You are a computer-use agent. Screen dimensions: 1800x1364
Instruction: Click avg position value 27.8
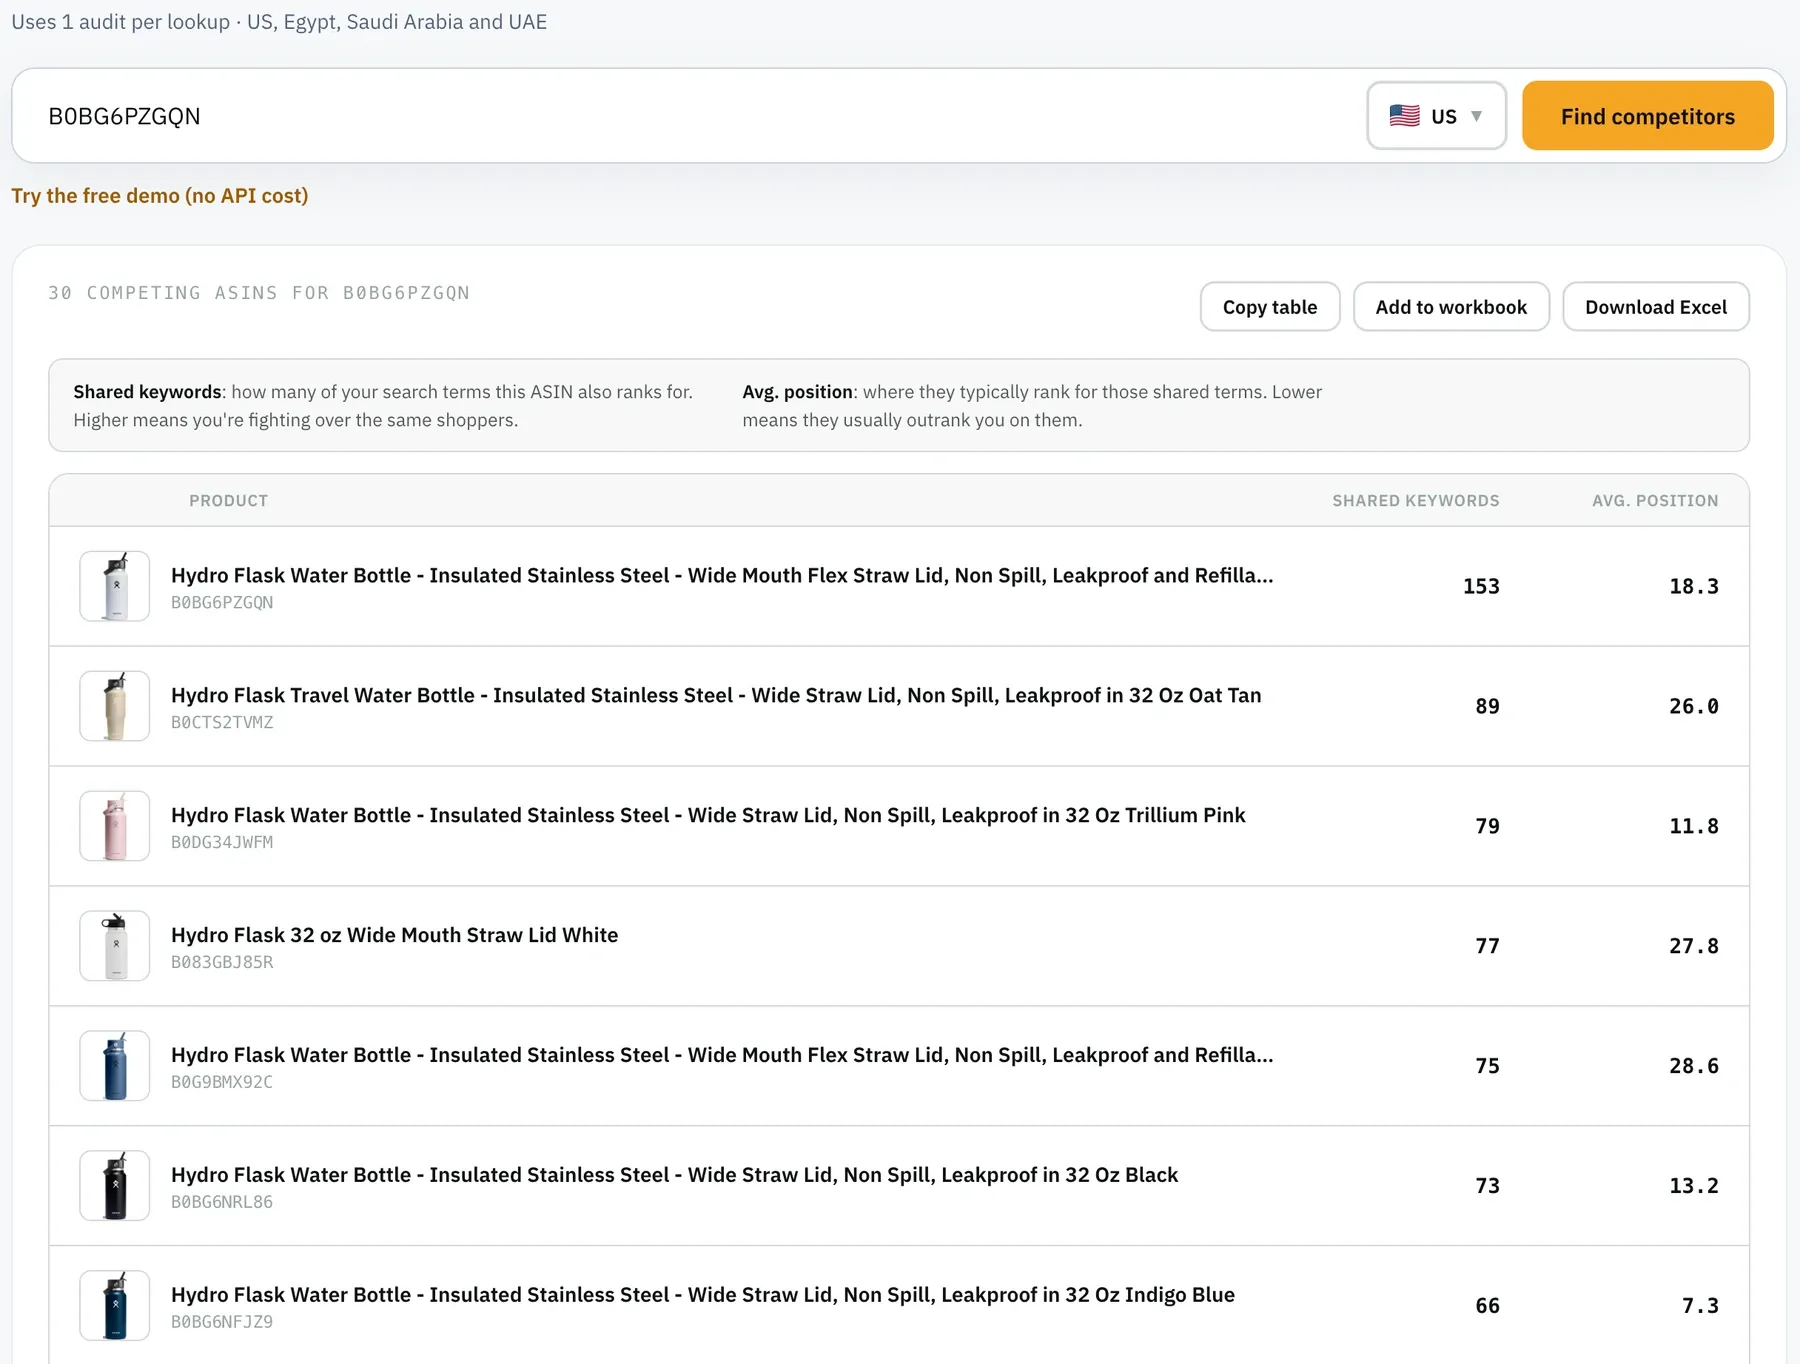[x=1694, y=946]
